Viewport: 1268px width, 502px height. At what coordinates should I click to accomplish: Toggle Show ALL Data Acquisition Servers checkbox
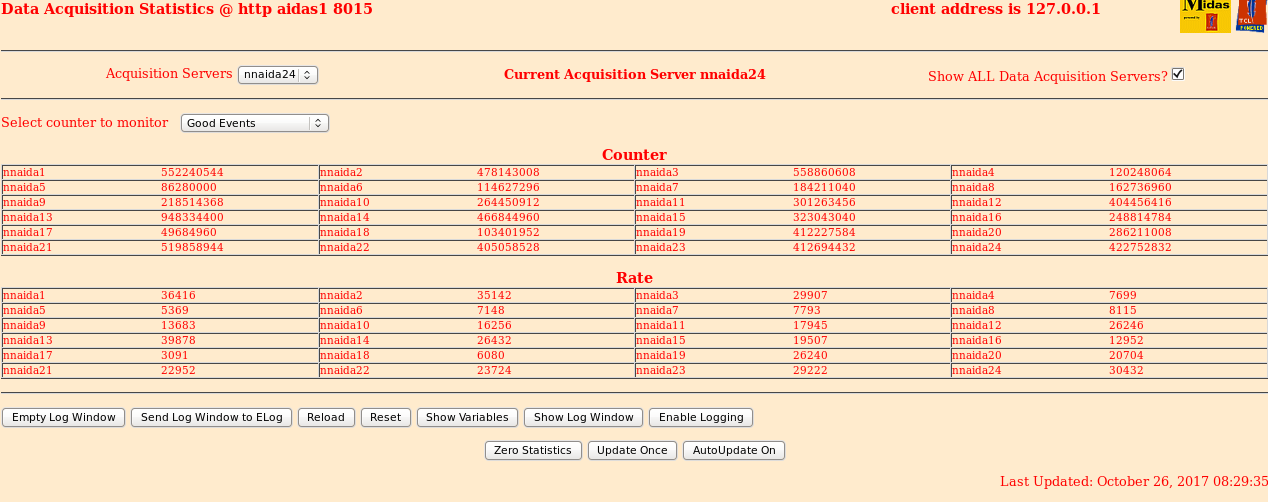coord(1178,74)
